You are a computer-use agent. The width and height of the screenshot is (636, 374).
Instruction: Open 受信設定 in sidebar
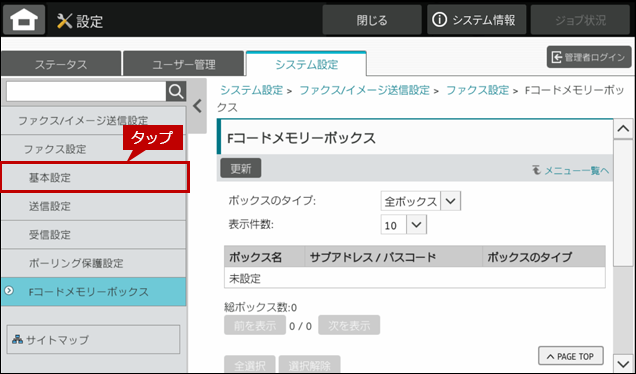pos(94,234)
